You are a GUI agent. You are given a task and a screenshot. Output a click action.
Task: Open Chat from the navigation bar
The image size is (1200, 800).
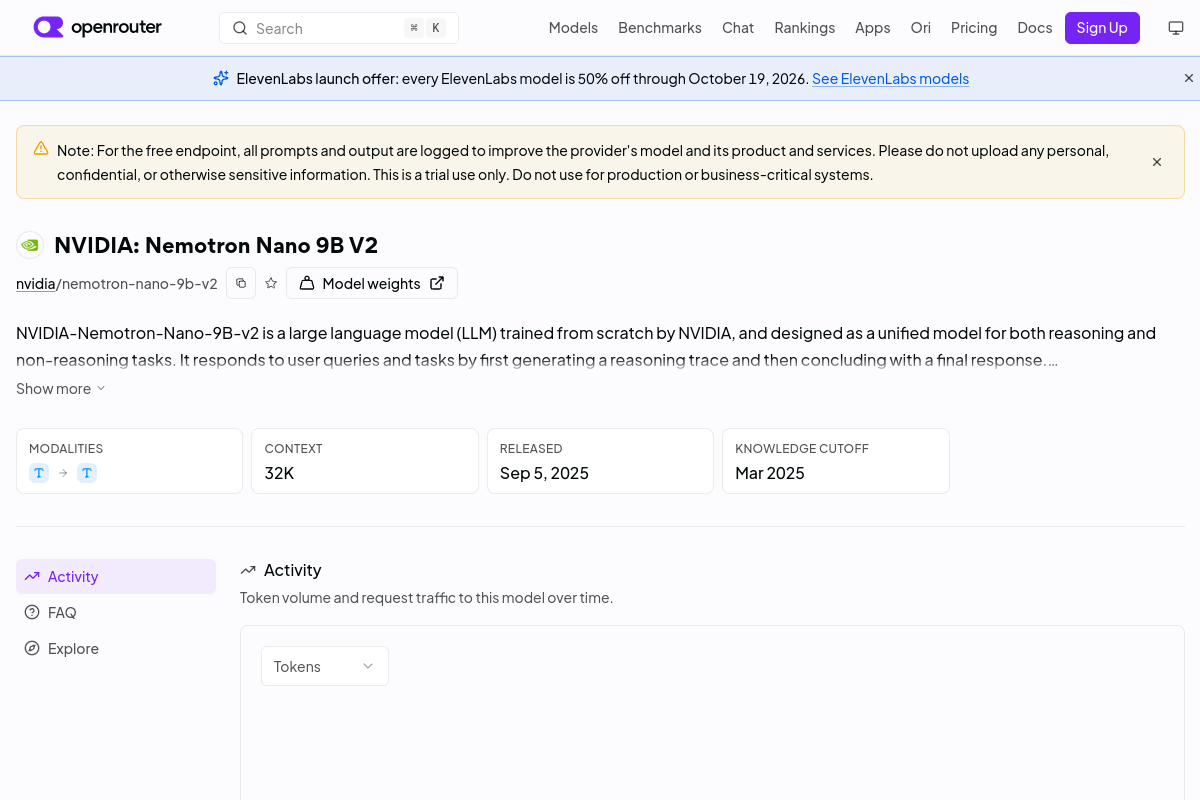click(x=738, y=28)
